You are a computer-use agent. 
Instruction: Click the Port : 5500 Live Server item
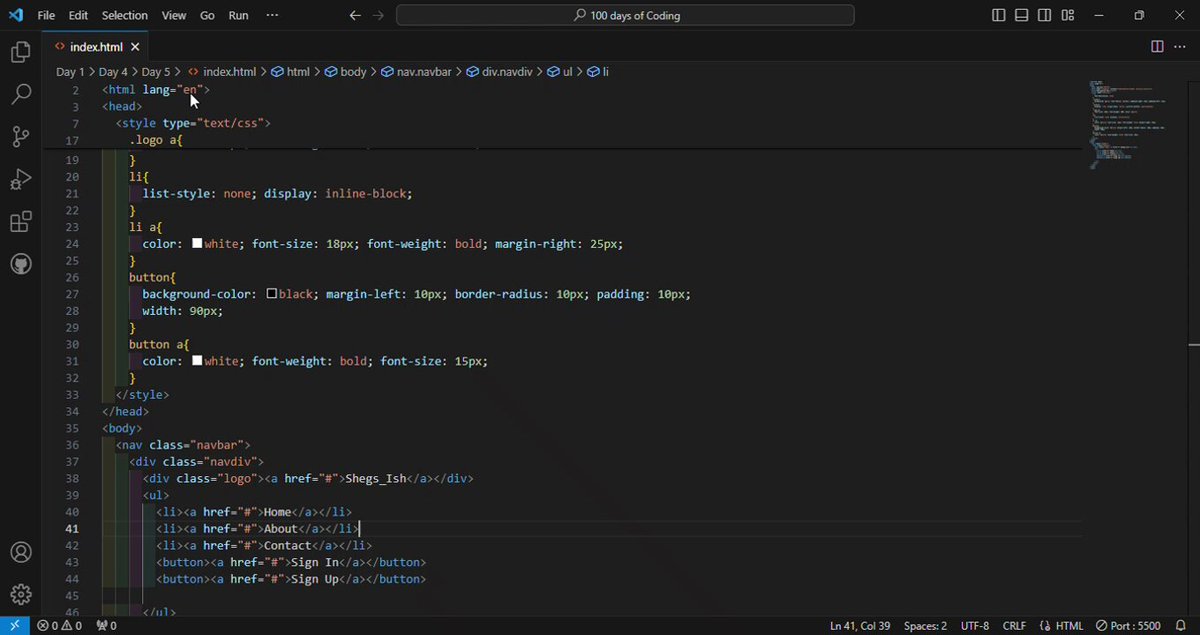point(1128,625)
